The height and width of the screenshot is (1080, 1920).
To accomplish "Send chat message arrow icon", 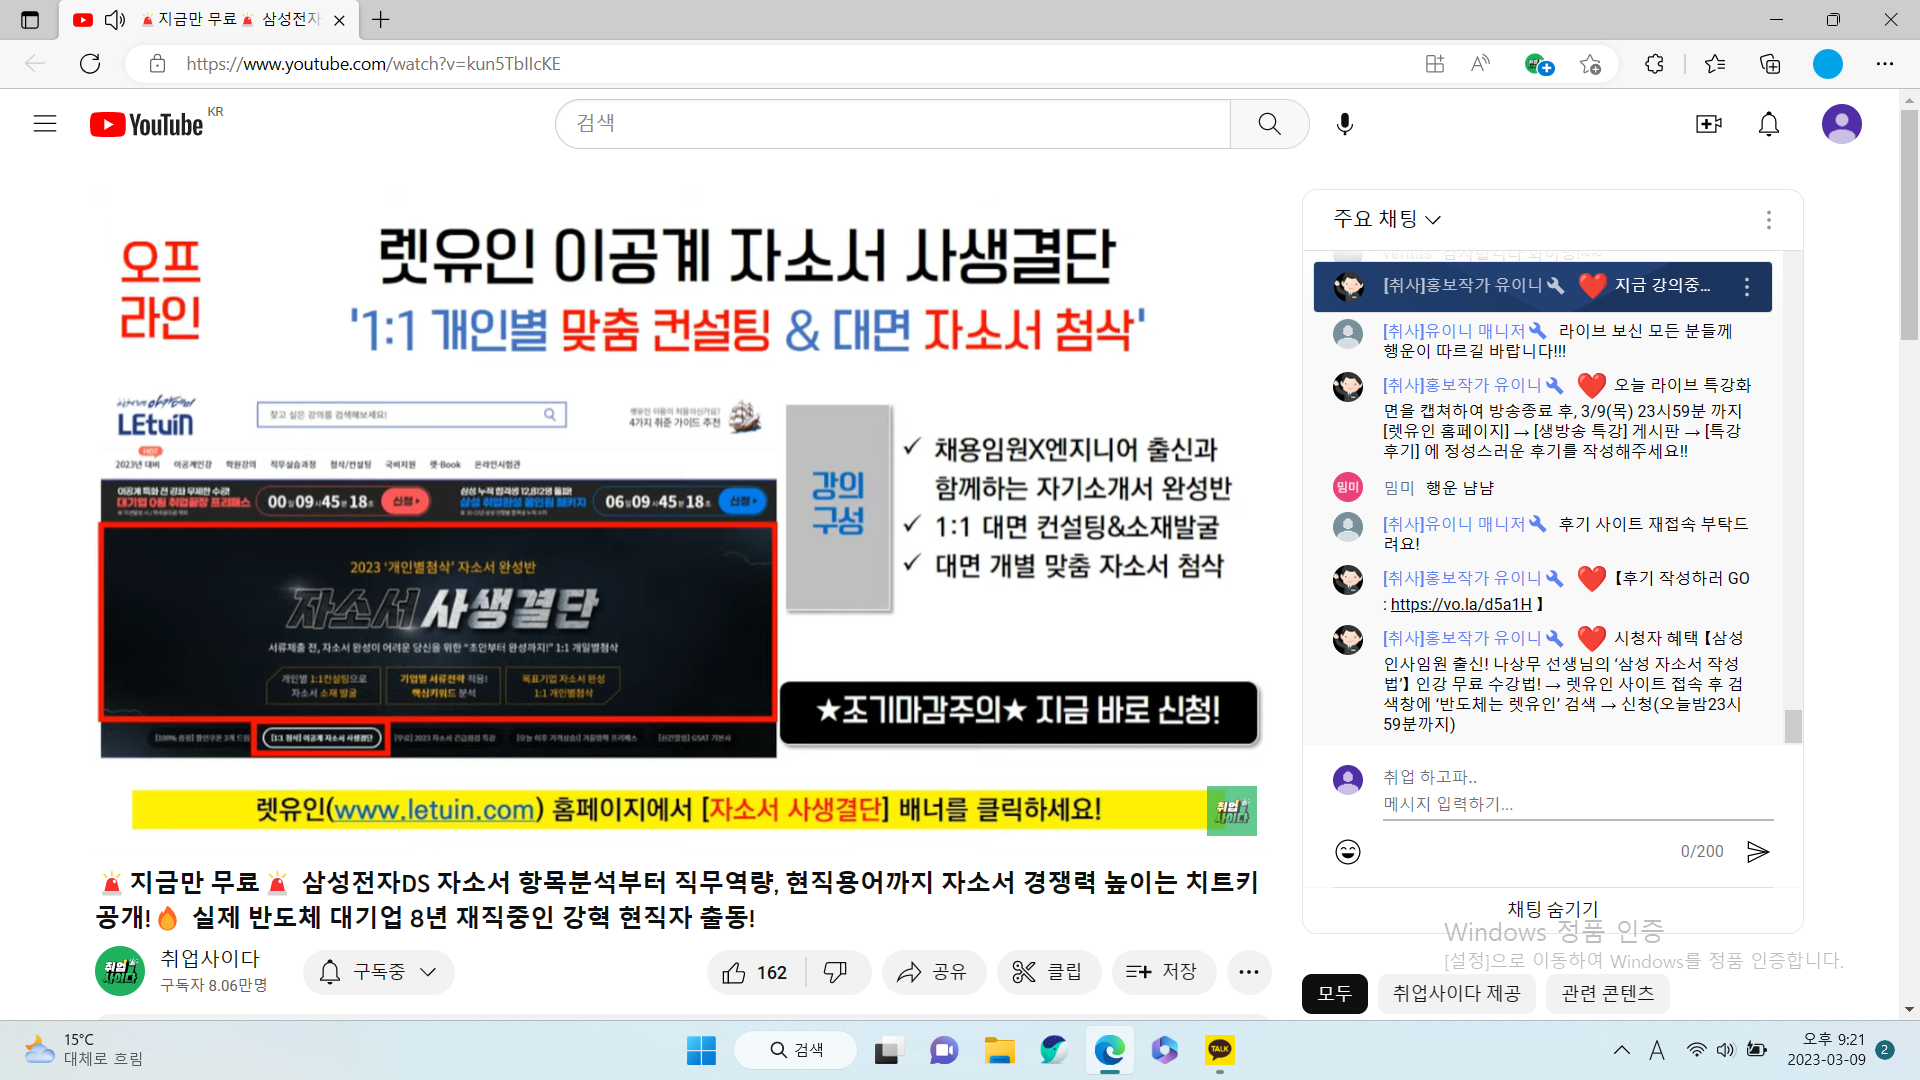I will coord(1757,852).
